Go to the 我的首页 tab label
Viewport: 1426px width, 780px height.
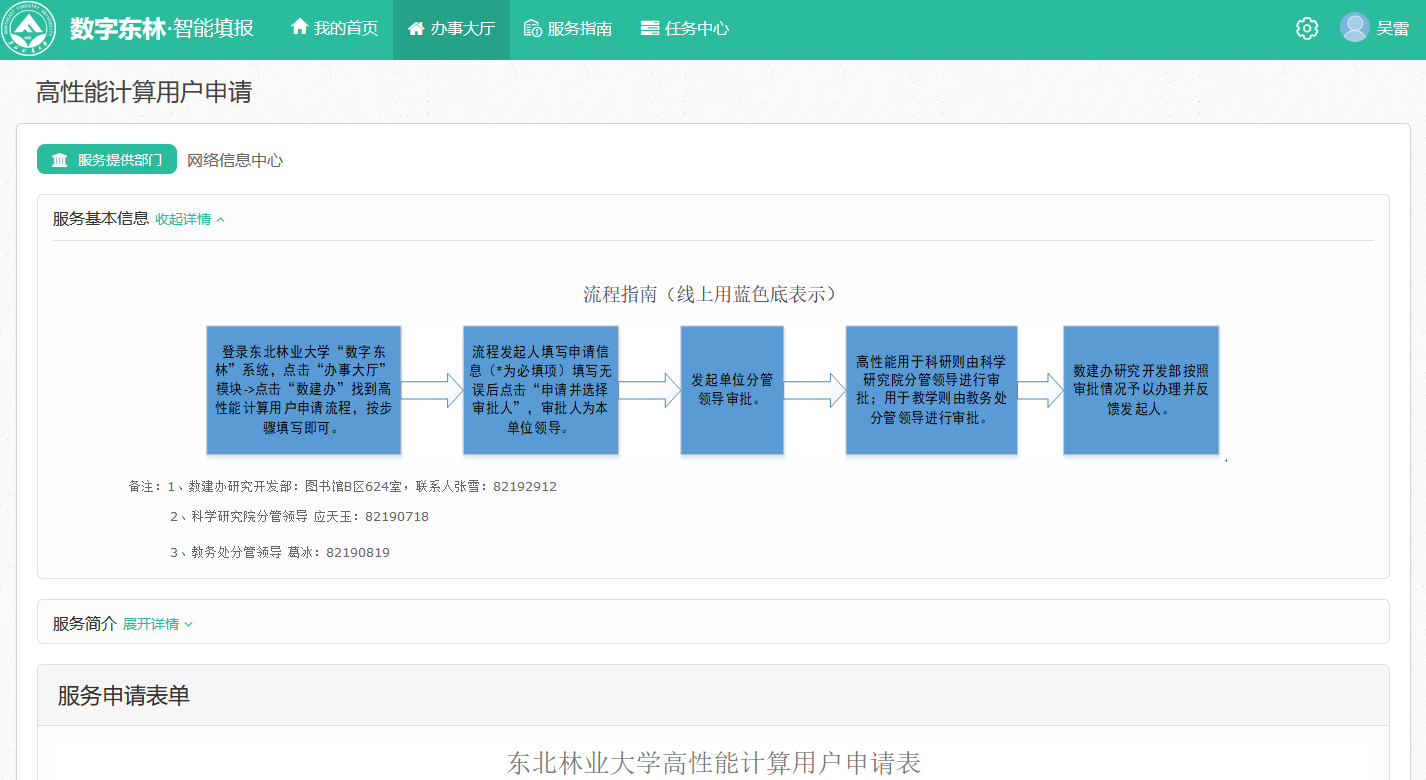click(x=346, y=29)
